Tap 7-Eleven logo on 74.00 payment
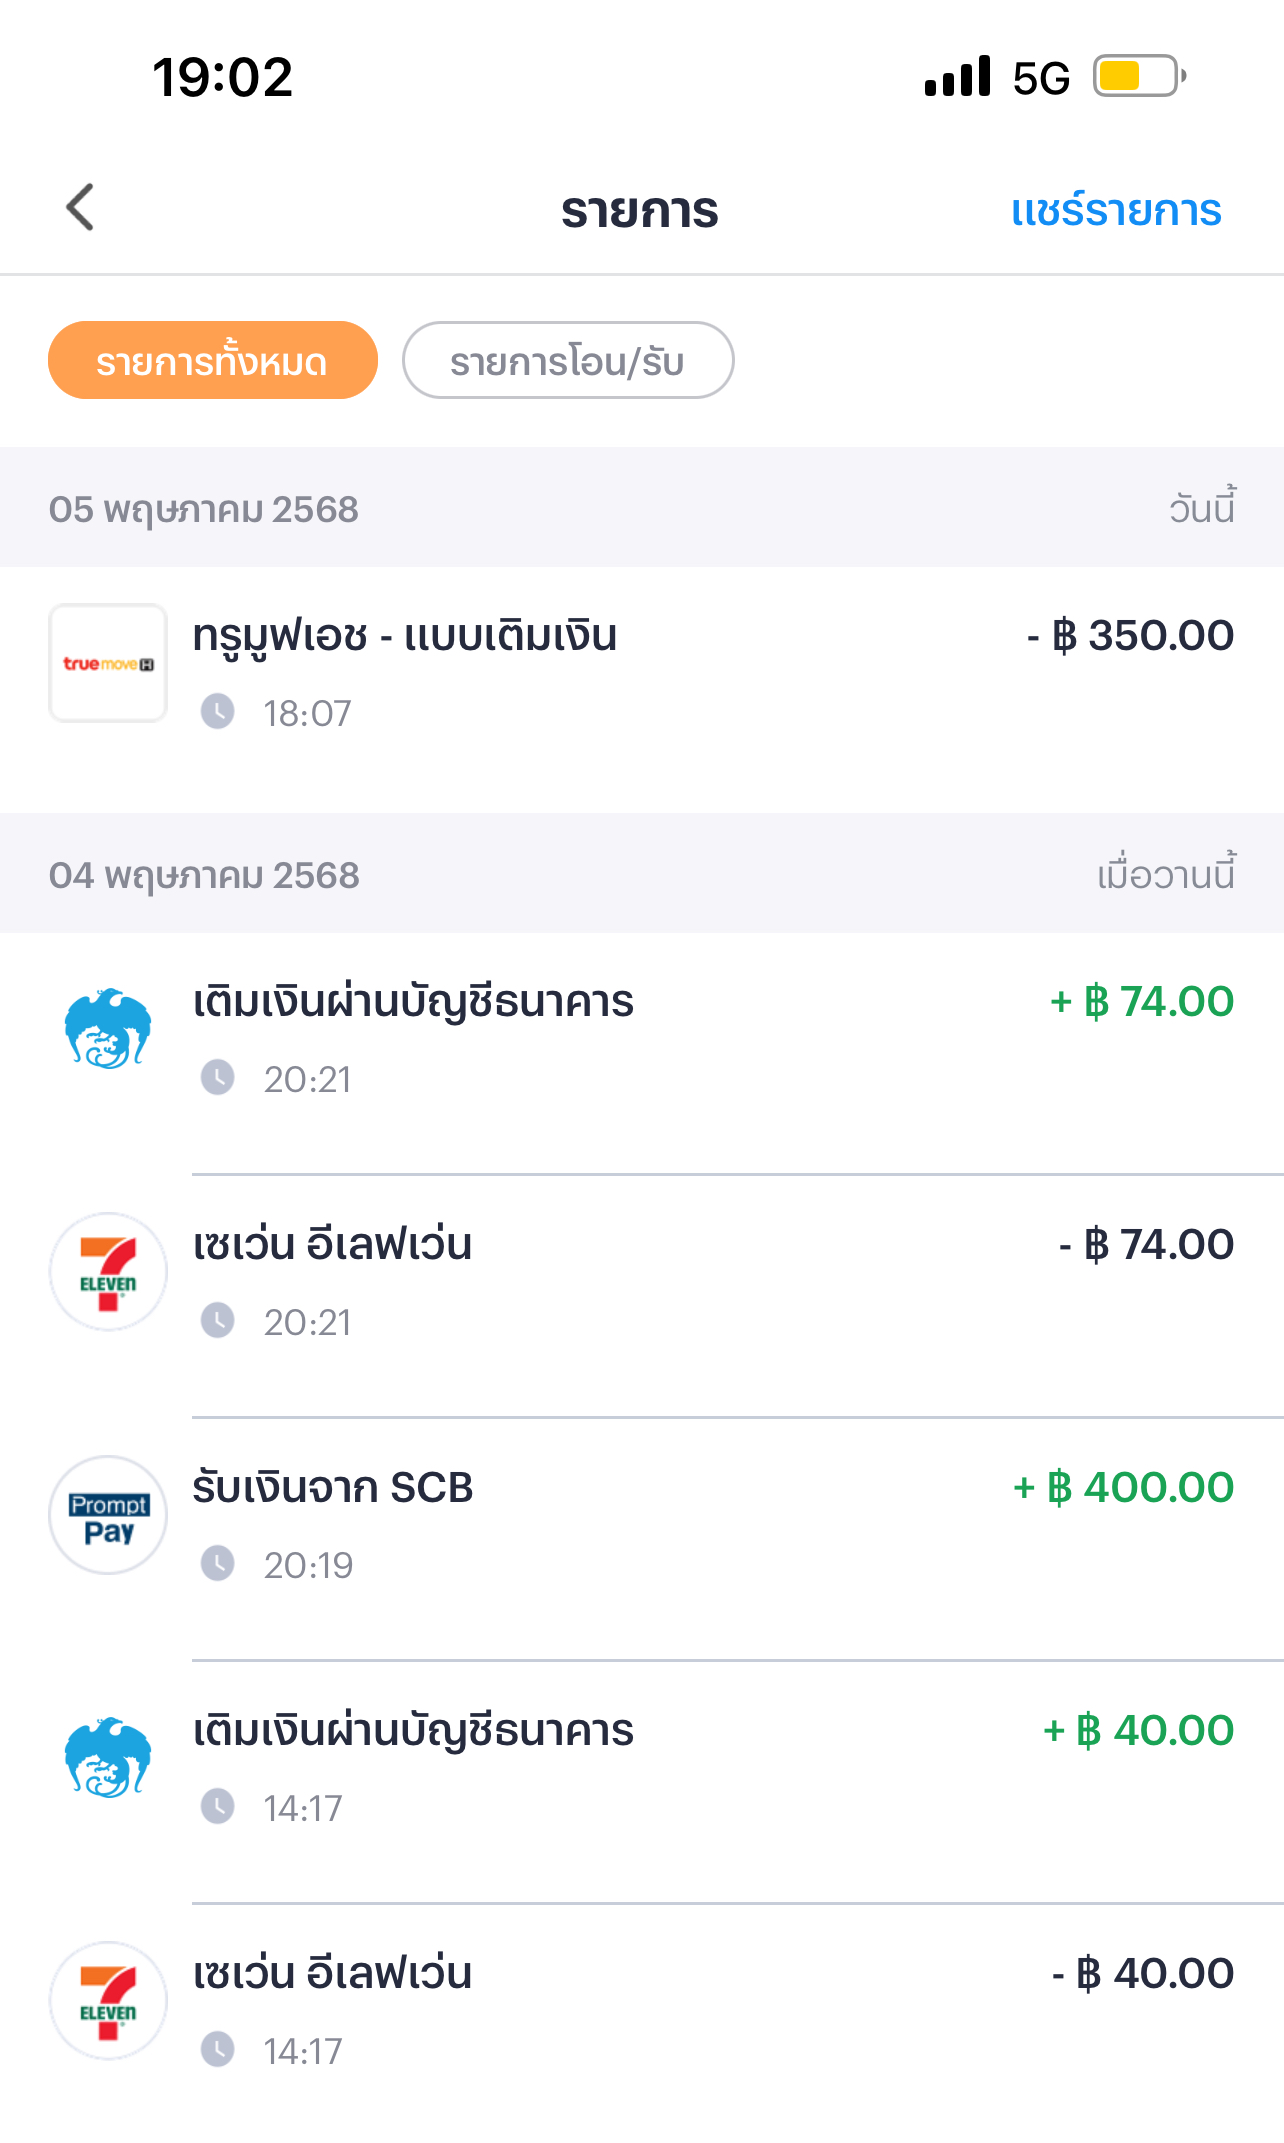1284x2143 pixels. 108,1272
